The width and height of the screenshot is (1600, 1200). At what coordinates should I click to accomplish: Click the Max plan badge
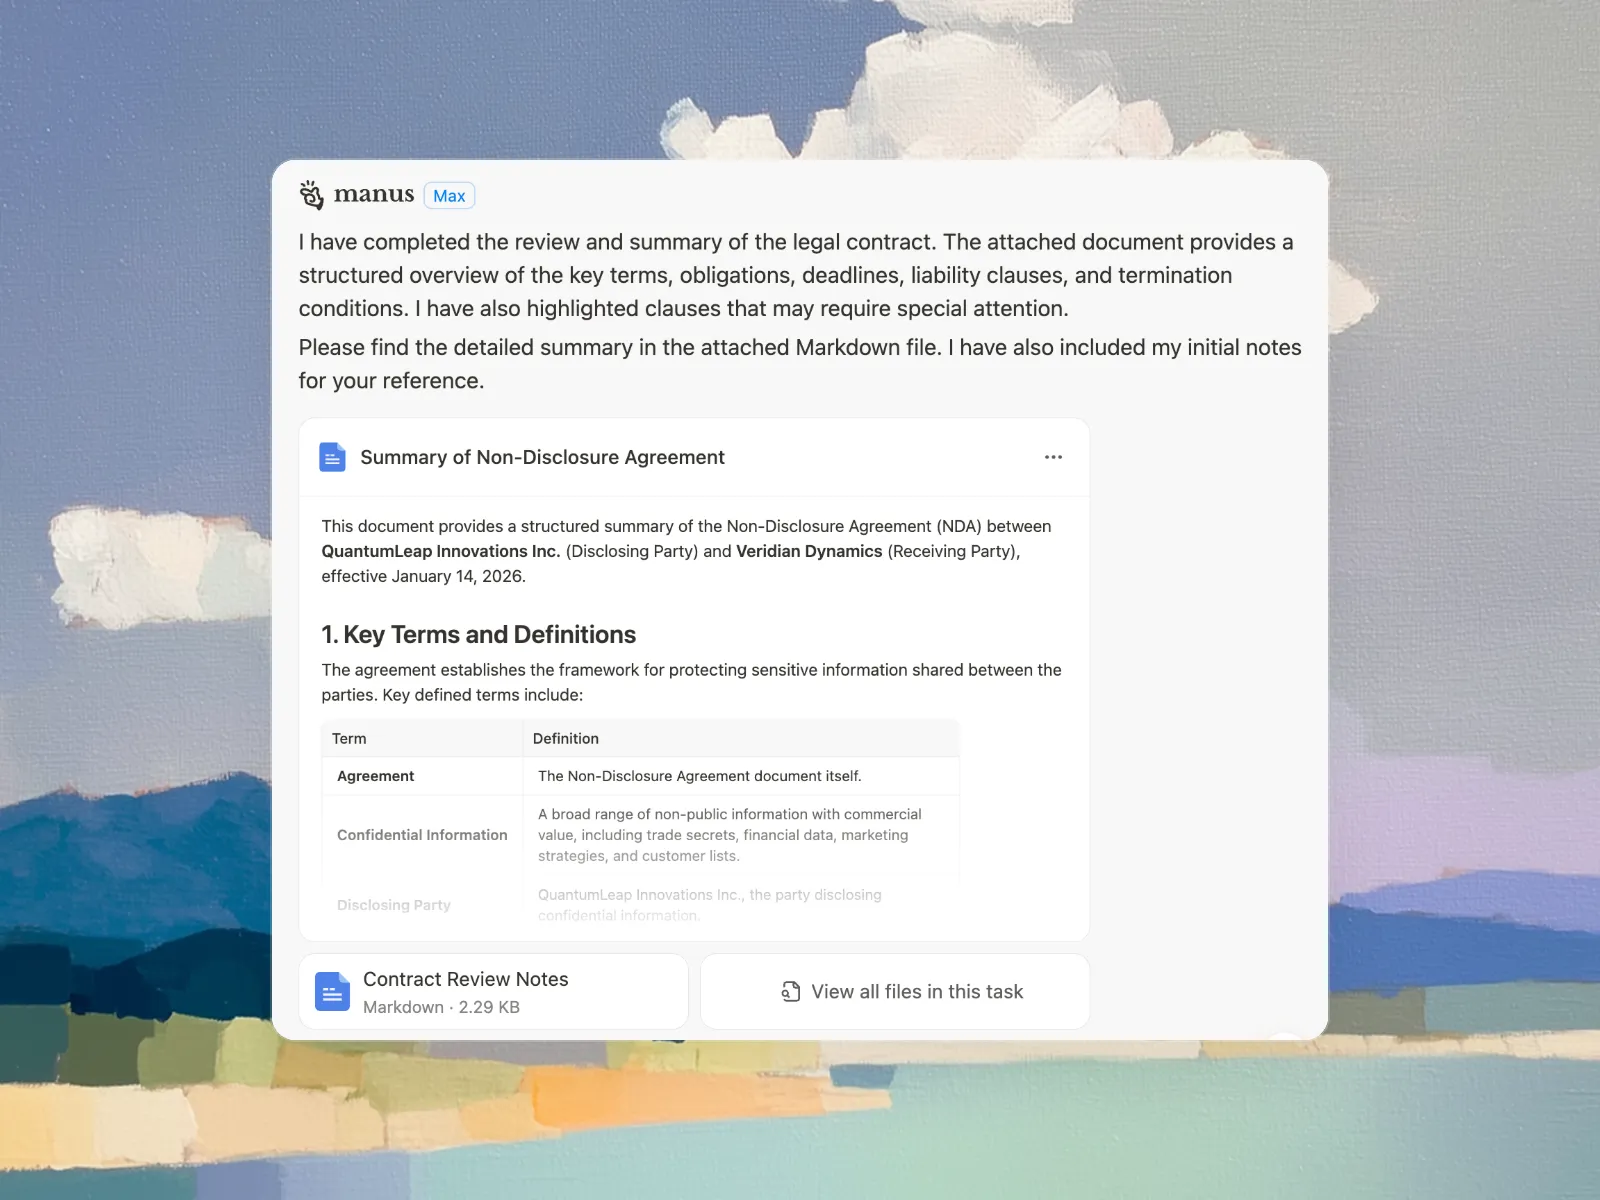(449, 196)
